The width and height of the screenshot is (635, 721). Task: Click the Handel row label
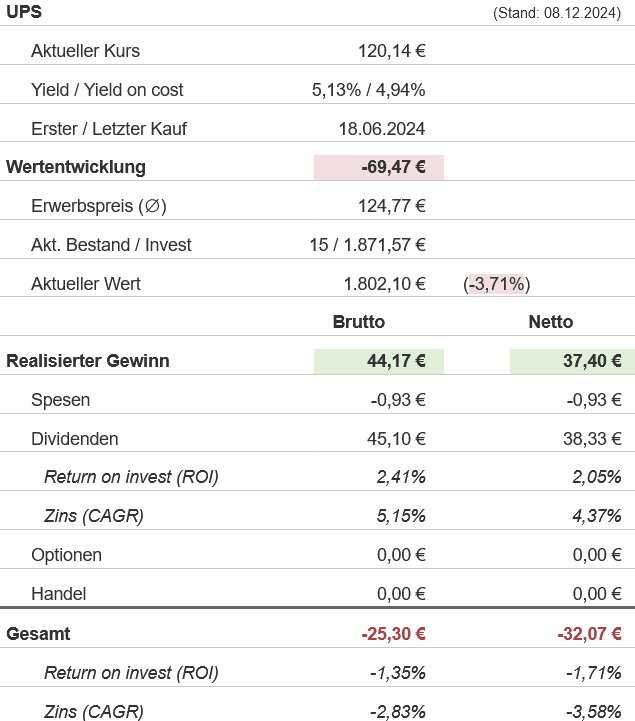58,594
